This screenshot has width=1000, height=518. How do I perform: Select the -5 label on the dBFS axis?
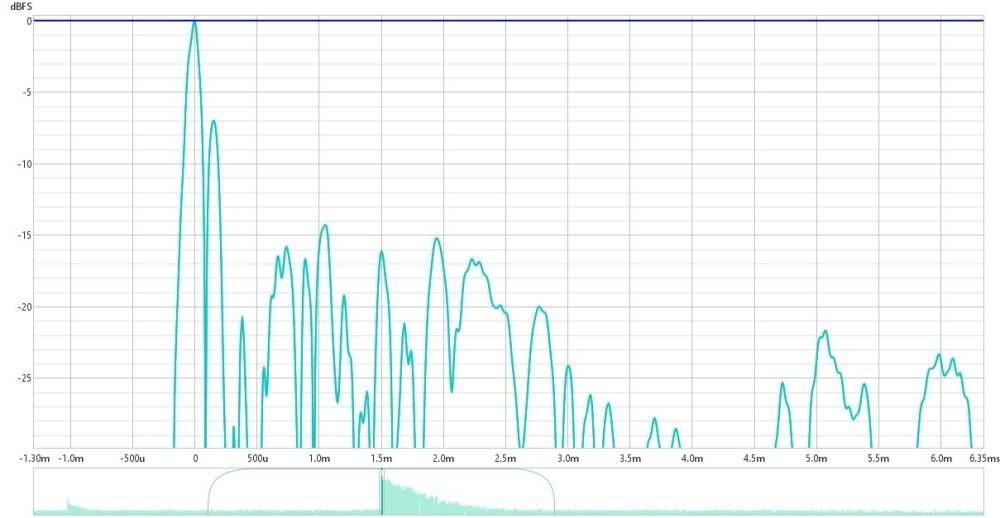point(27,92)
